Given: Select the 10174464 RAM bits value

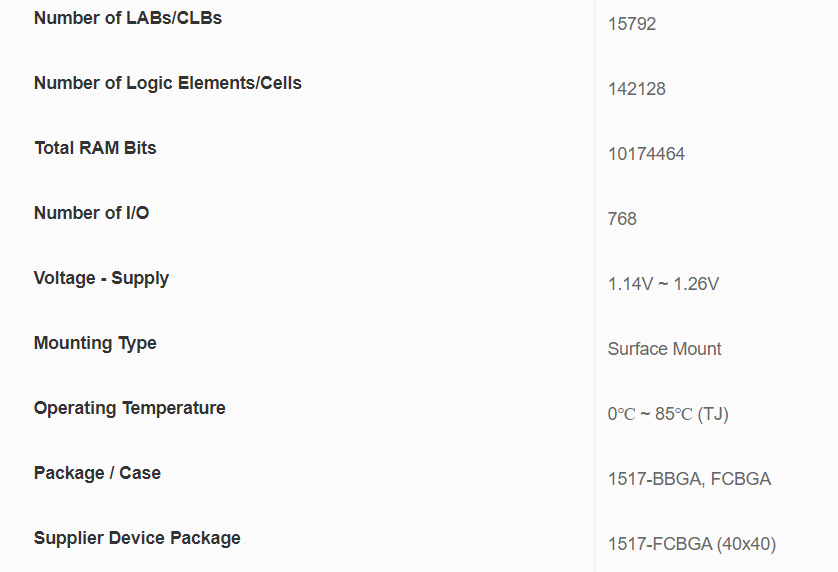Looking at the screenshot, I should click(x=646, y=154).
